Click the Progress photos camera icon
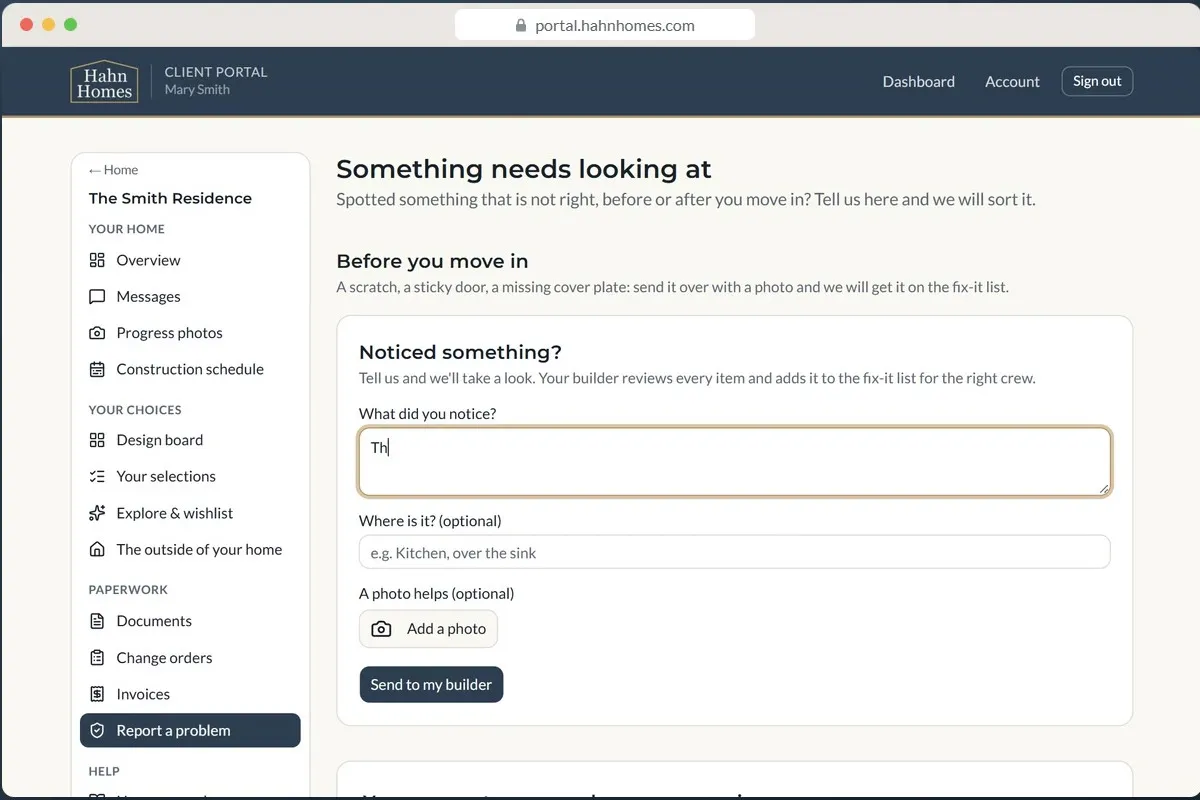1200x800 pixels. pos(97,333)
